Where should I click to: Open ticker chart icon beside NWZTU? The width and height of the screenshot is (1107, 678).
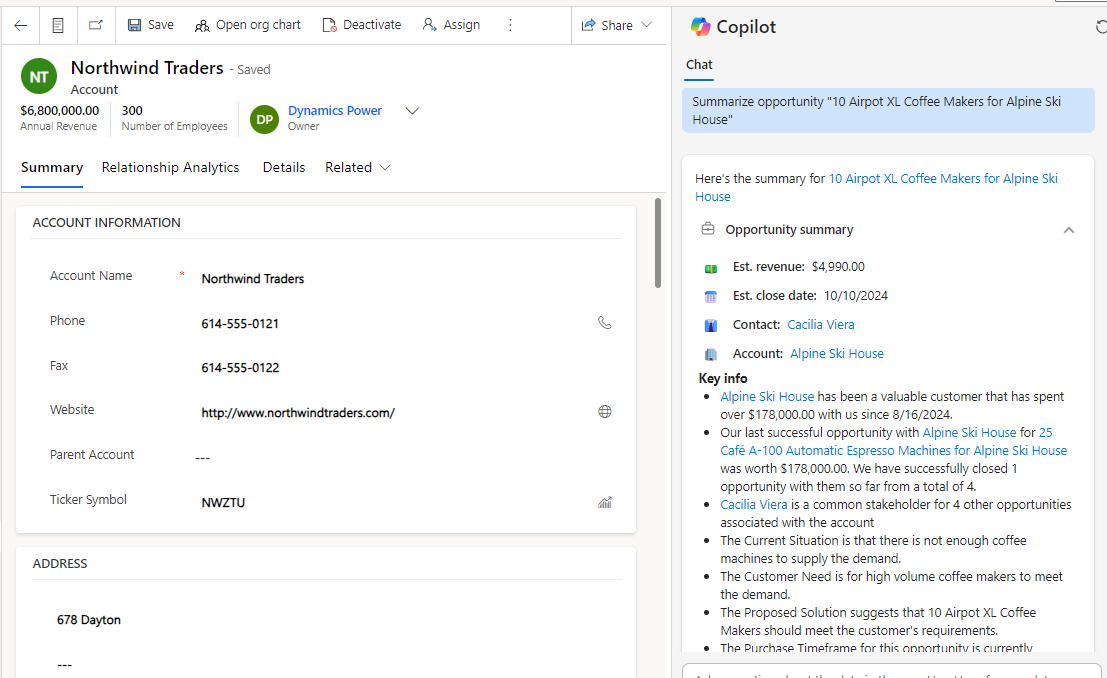tap(605, 502)
